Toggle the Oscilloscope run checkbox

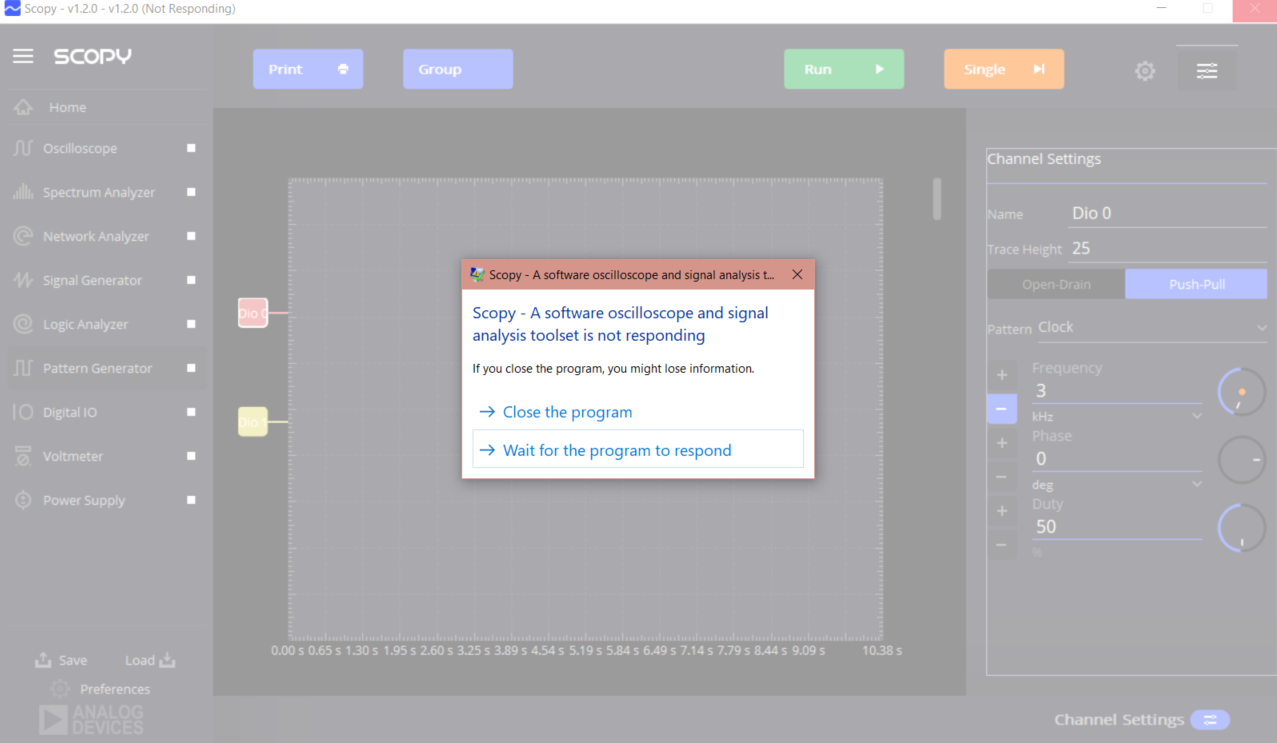point(191,148)
